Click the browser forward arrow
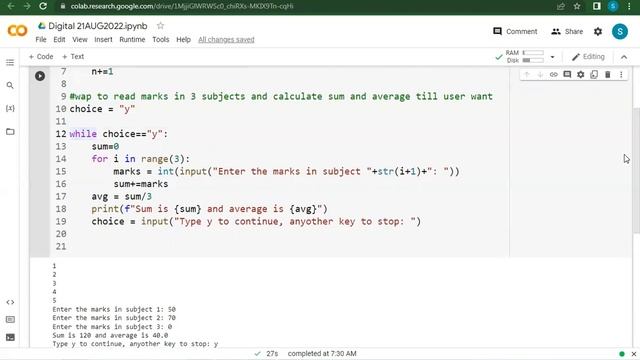Viewport: 640px width, 360px height. pos(27,6)
